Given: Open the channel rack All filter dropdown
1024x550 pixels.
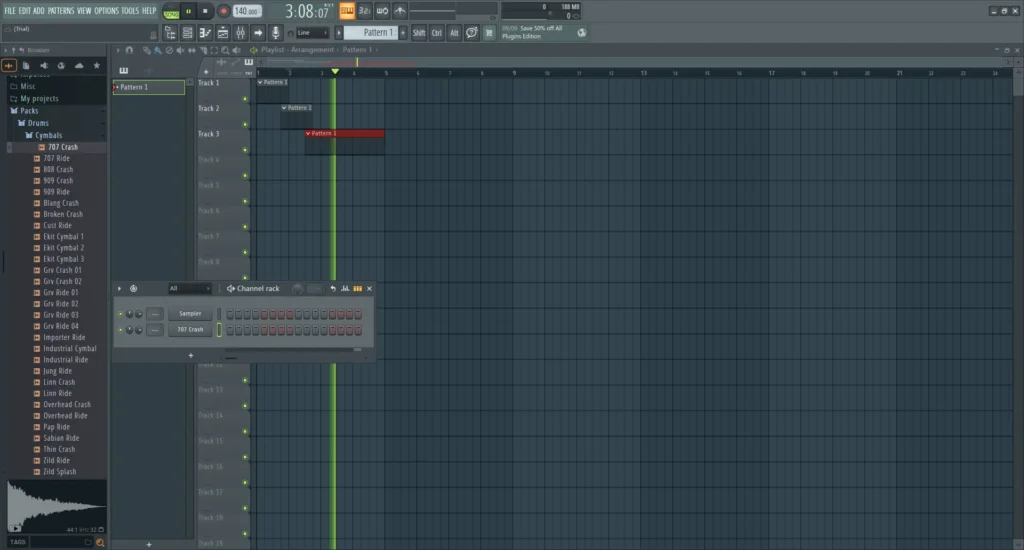Looking at the screenshot, I should [x=189, y=288].
